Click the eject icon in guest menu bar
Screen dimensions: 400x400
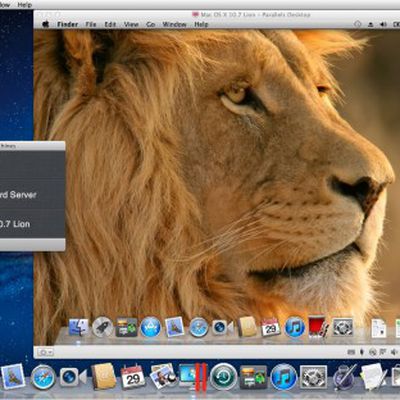click(x=371, y=24)
